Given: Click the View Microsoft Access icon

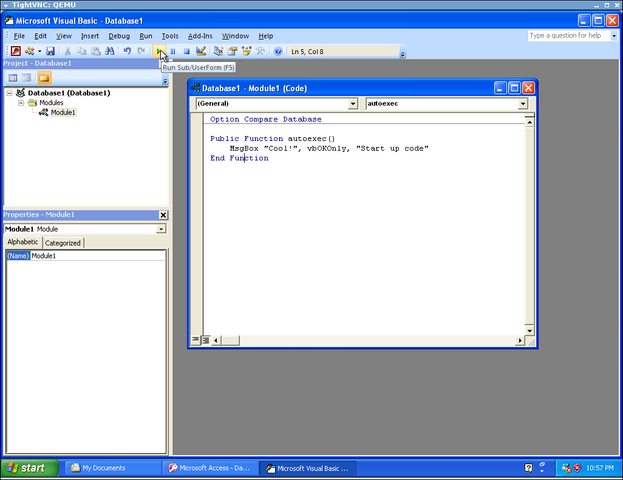Looking at the screenshot, I should 16,51.
